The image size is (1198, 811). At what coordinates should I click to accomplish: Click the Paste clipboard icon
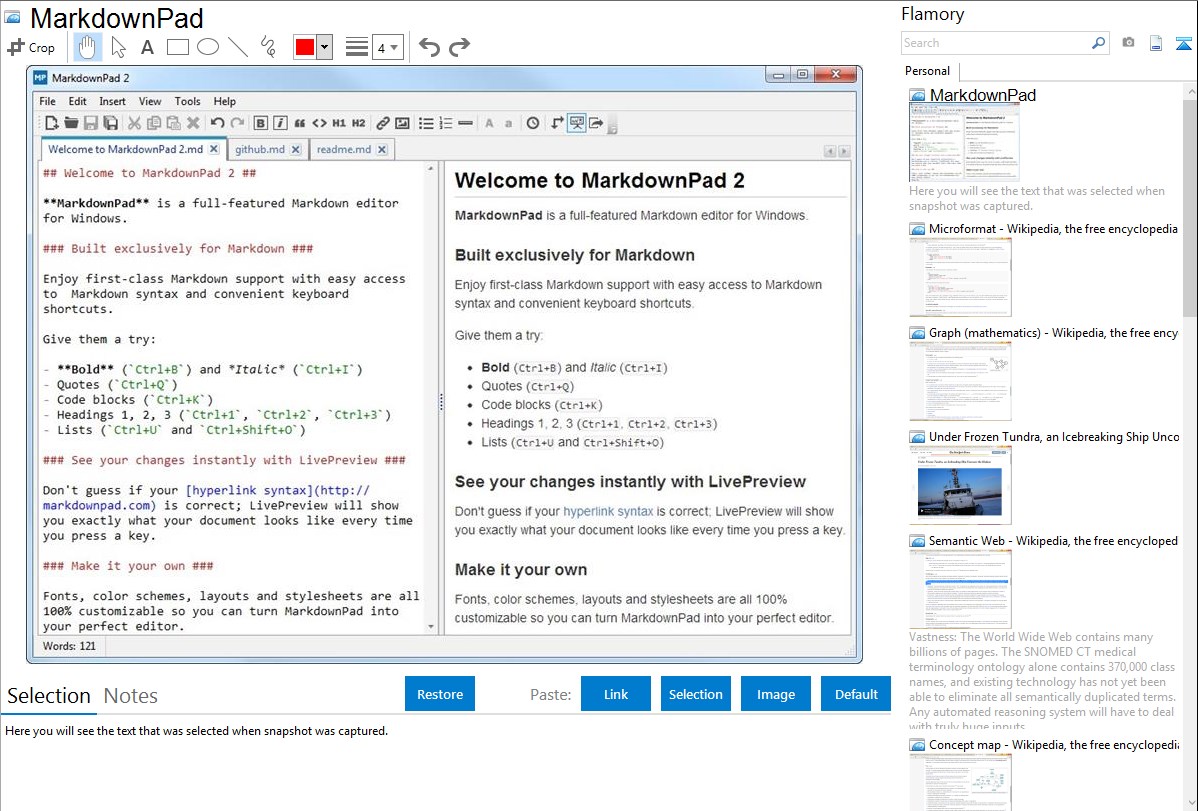pos(173,123)
